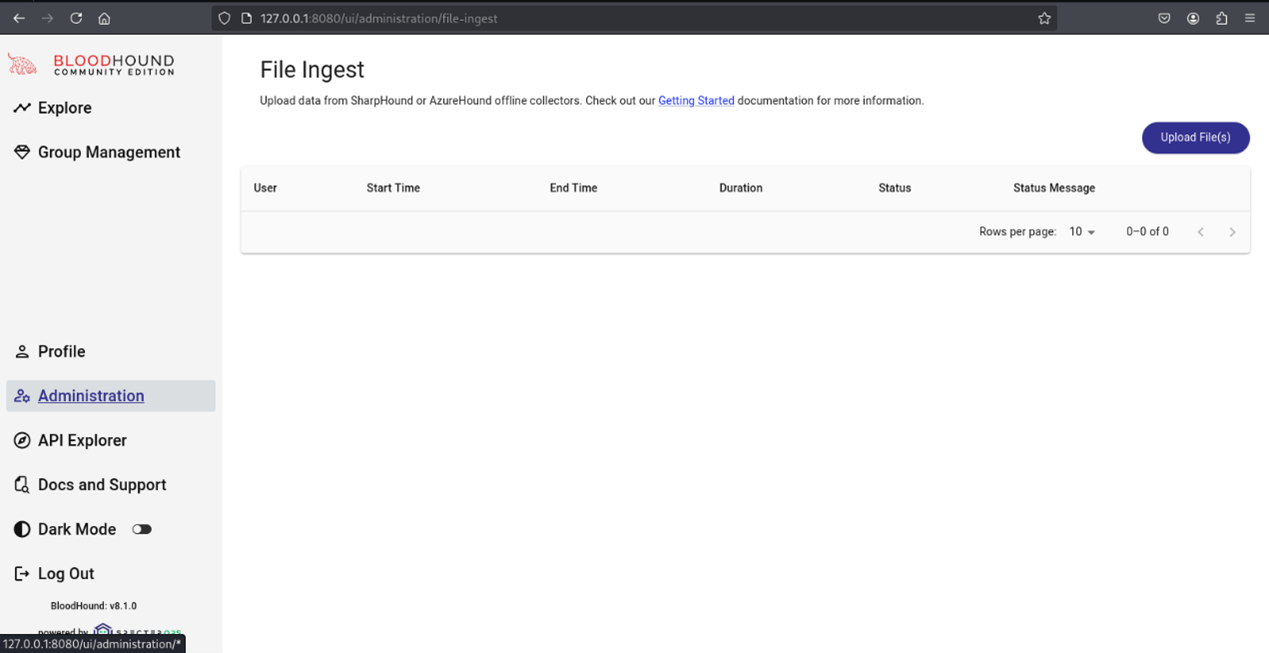Click the Log Out icon

click(x=22, y=574)
